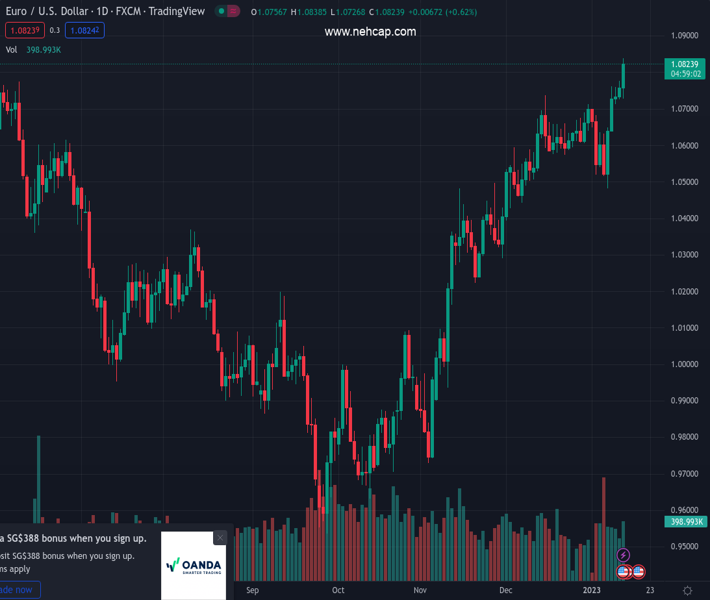
Task: Click the 2023 label on time axis
Action: click(594, 590)
